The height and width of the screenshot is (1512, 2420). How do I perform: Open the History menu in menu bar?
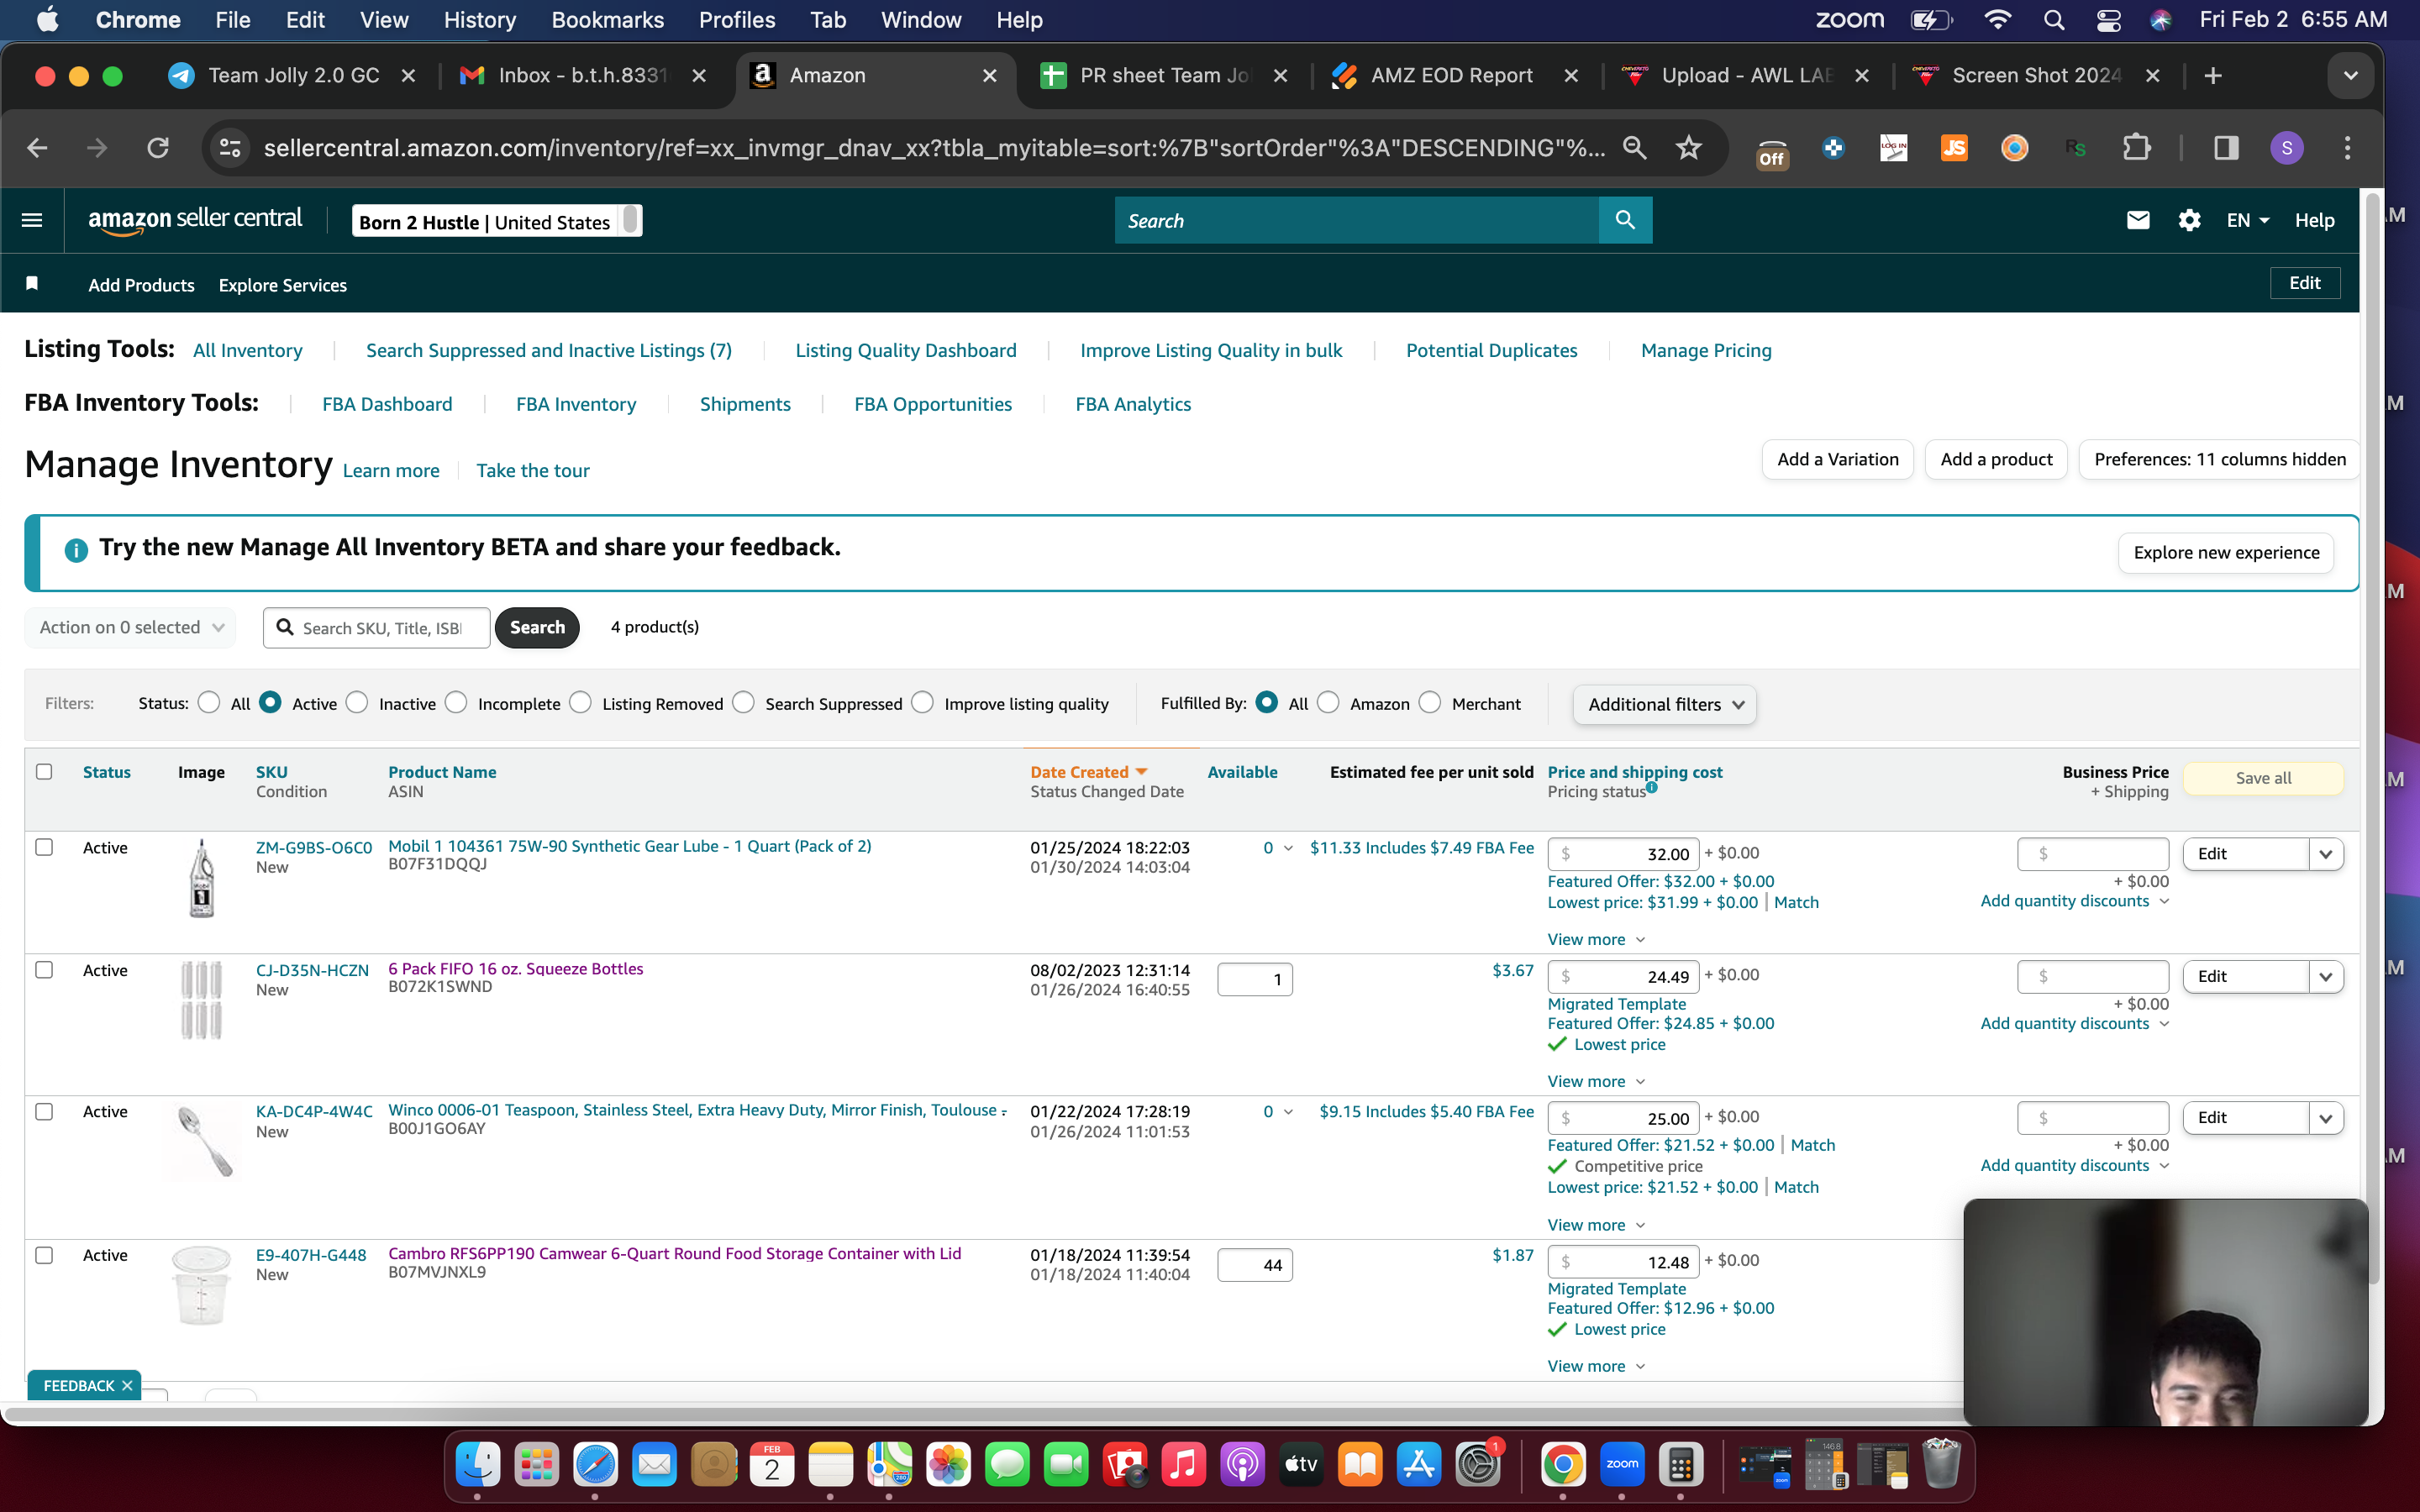480,20
